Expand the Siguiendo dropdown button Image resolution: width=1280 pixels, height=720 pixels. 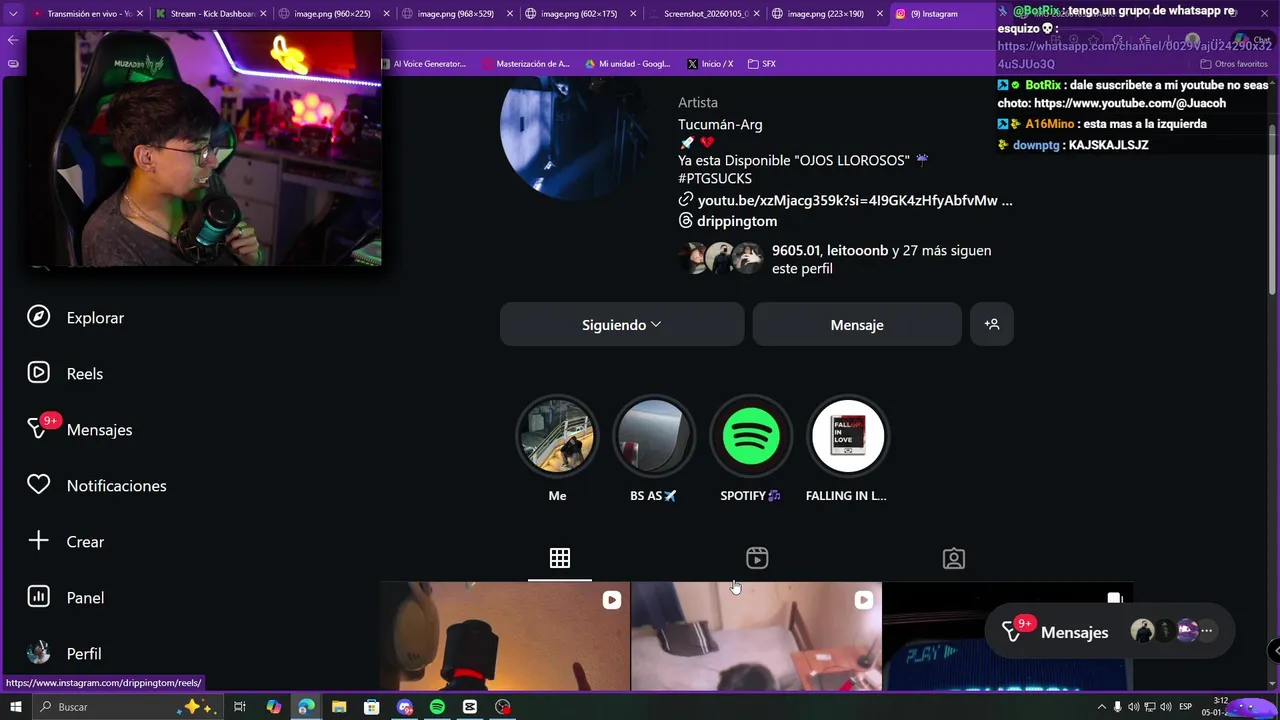coord(622,324)
